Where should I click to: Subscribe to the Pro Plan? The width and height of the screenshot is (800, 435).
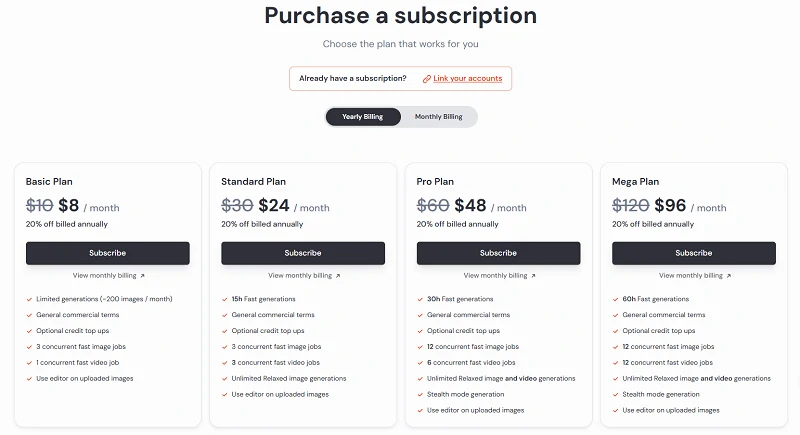[498, 253]
